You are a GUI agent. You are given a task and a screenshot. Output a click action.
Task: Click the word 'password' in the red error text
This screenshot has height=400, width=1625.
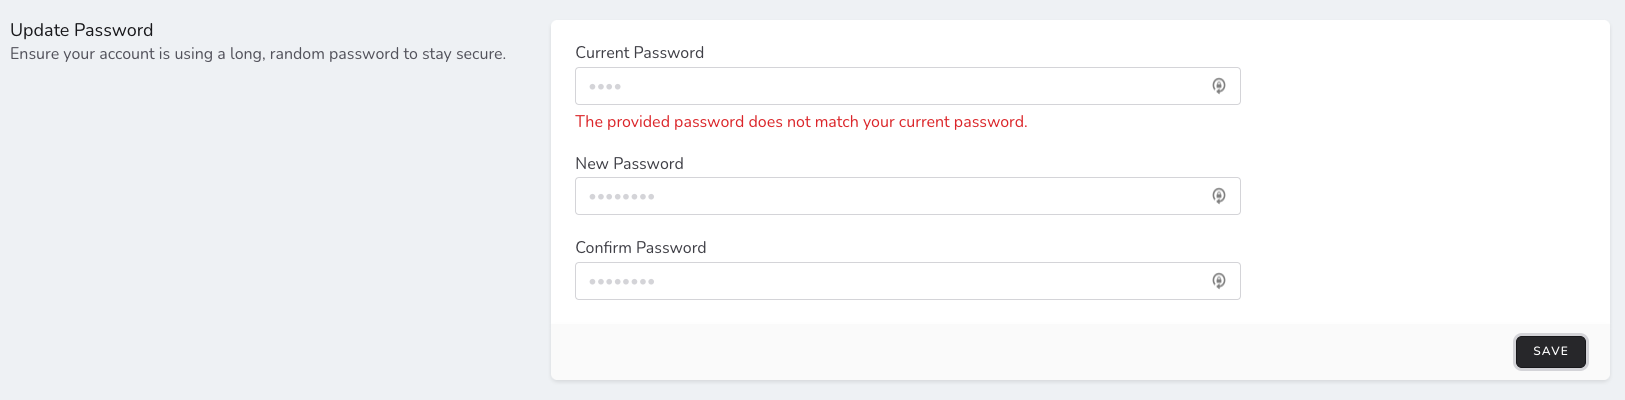click(x=709, y=122)
